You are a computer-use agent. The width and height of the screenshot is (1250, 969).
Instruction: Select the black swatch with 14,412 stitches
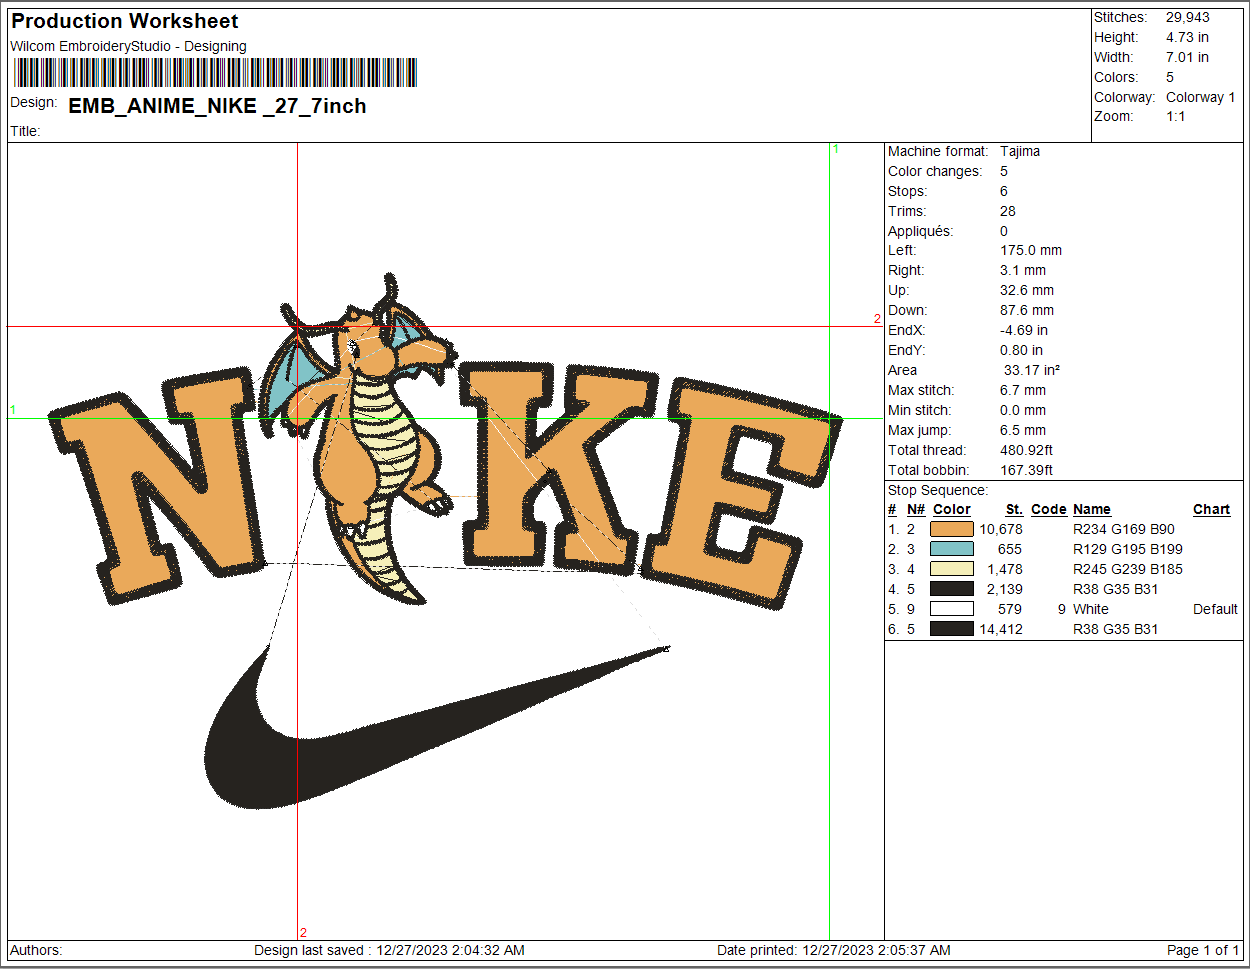click(x=951, y=629)
